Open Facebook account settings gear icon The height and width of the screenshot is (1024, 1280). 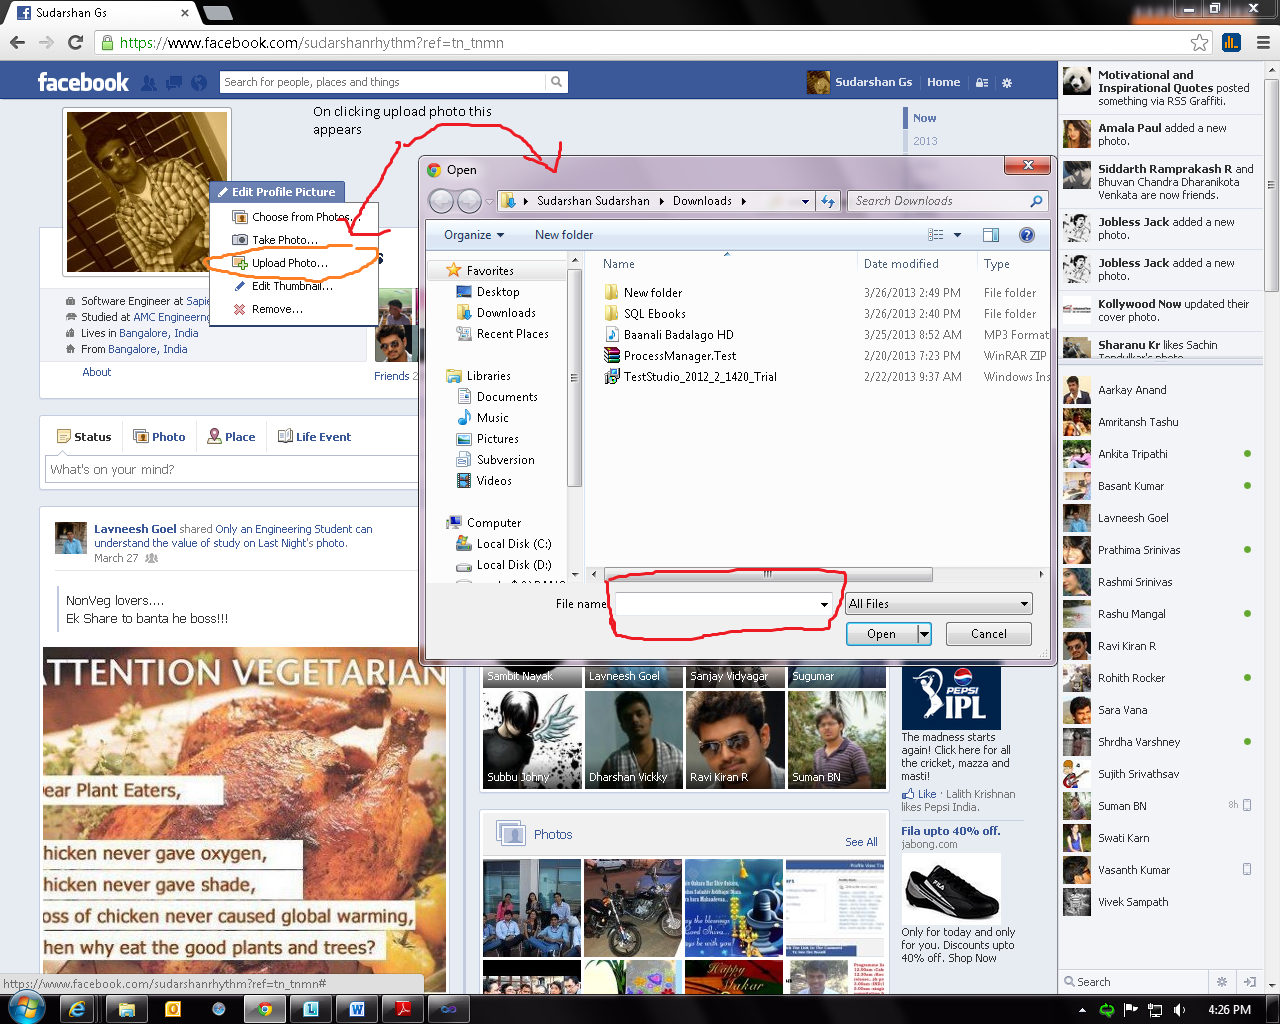[1007, 83]
